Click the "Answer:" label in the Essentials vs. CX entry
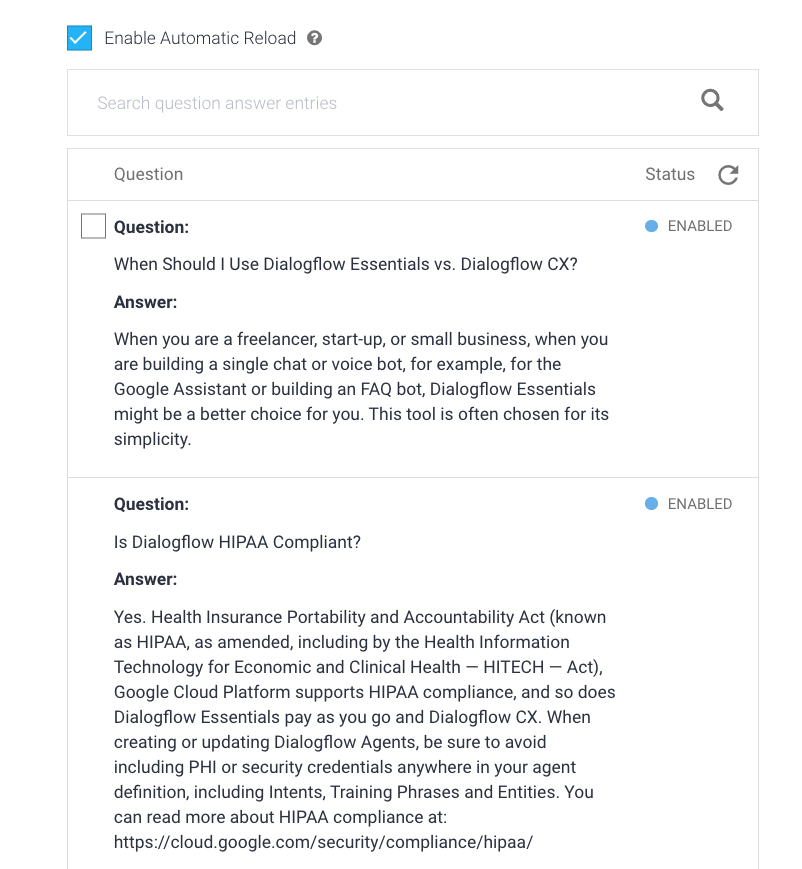The image size is (802, 869). pyautogui.click(x=145, y=302)
